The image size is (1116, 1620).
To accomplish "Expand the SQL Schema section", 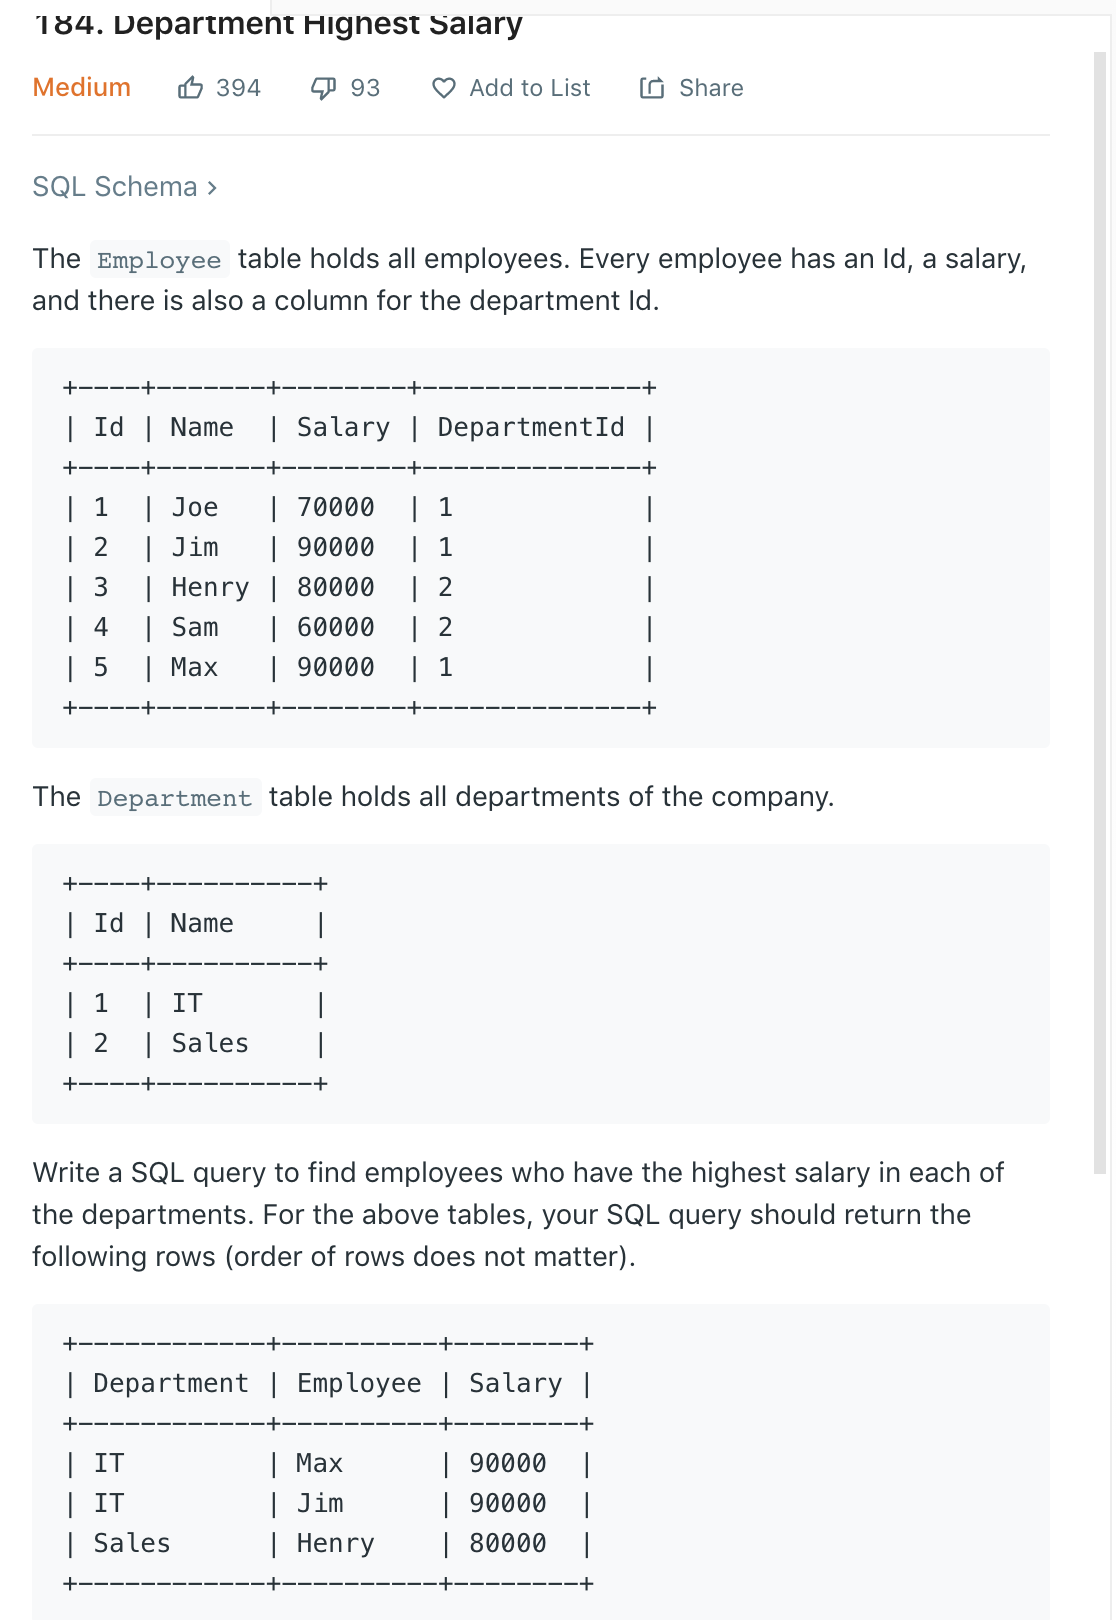I will (x=125, y=187).
